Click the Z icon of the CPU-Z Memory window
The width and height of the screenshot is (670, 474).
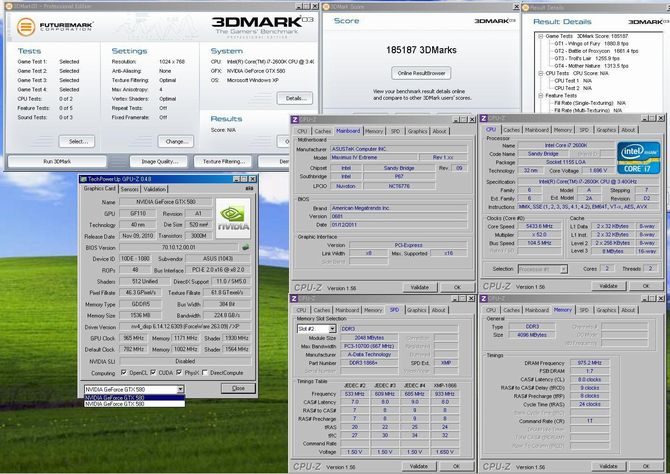point(484,298)
